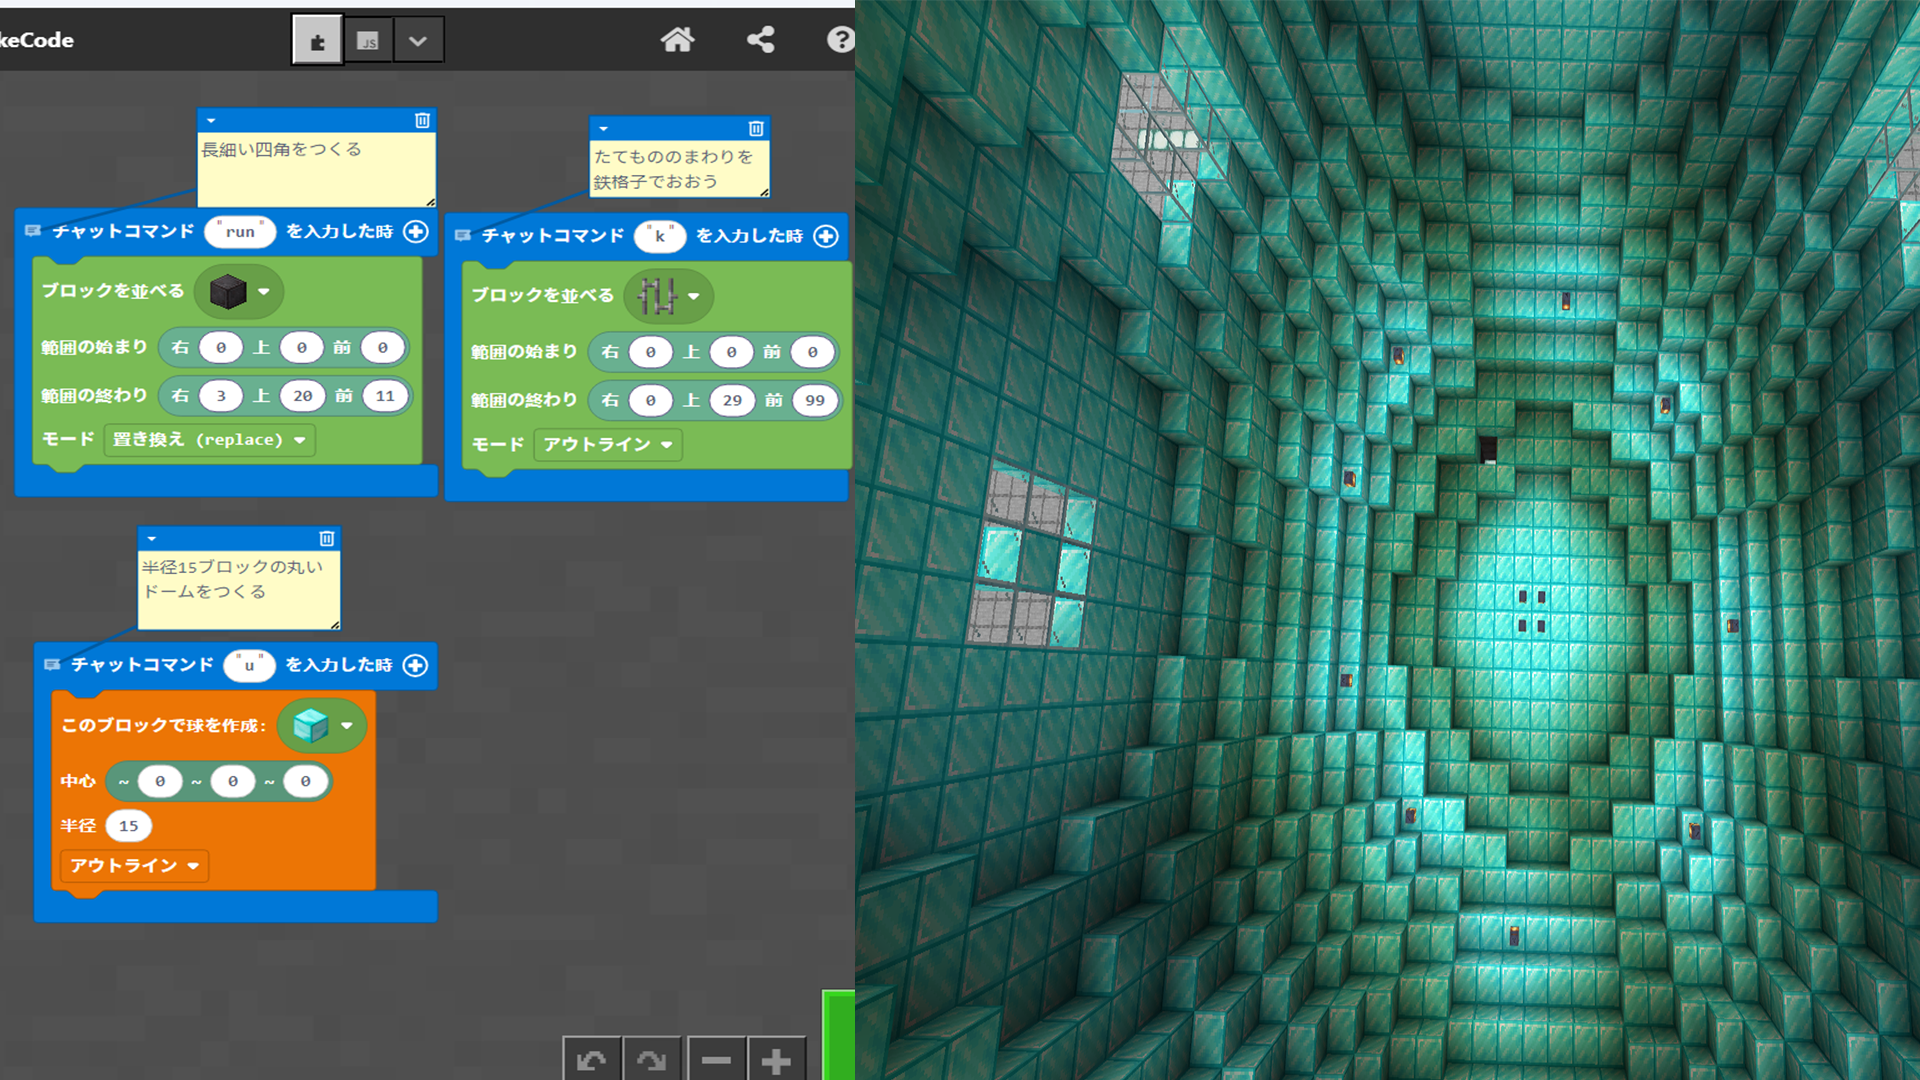Click chat icon on u command block
Image resolution: width=1920 pixels, height=1080 pixels.
(52, 665)
